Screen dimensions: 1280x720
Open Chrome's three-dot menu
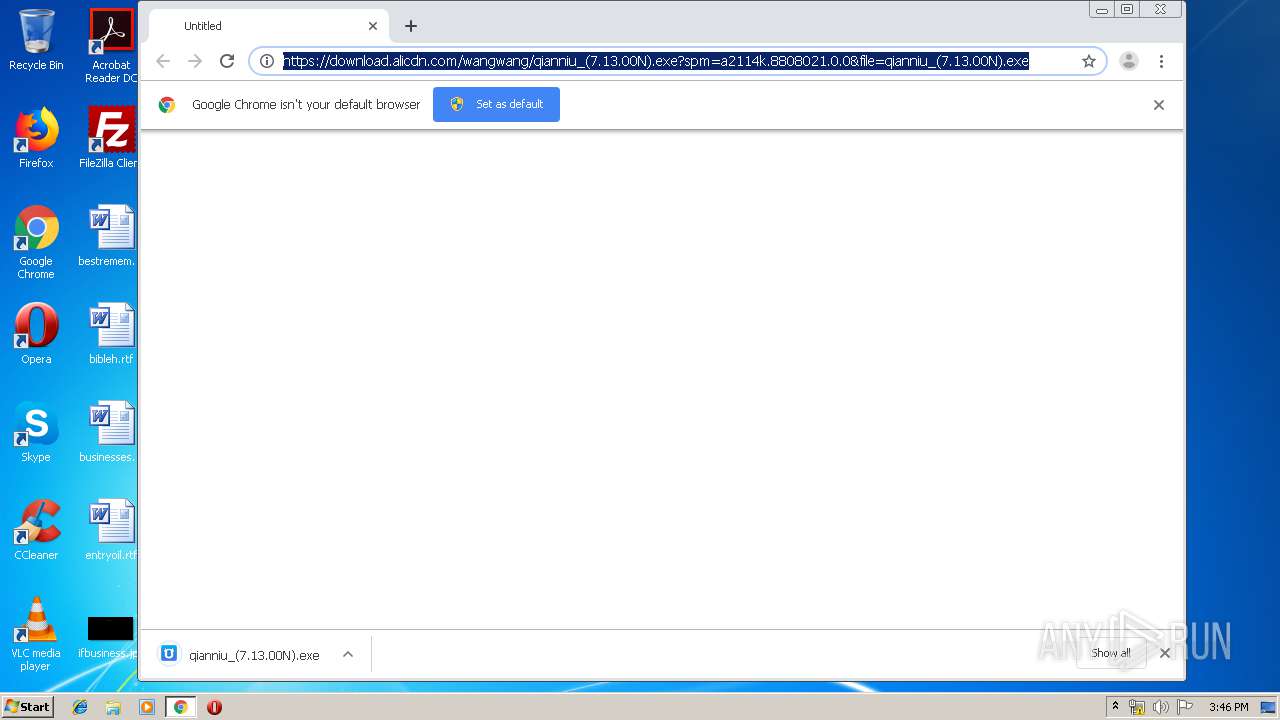click(x=1161, y=61)
